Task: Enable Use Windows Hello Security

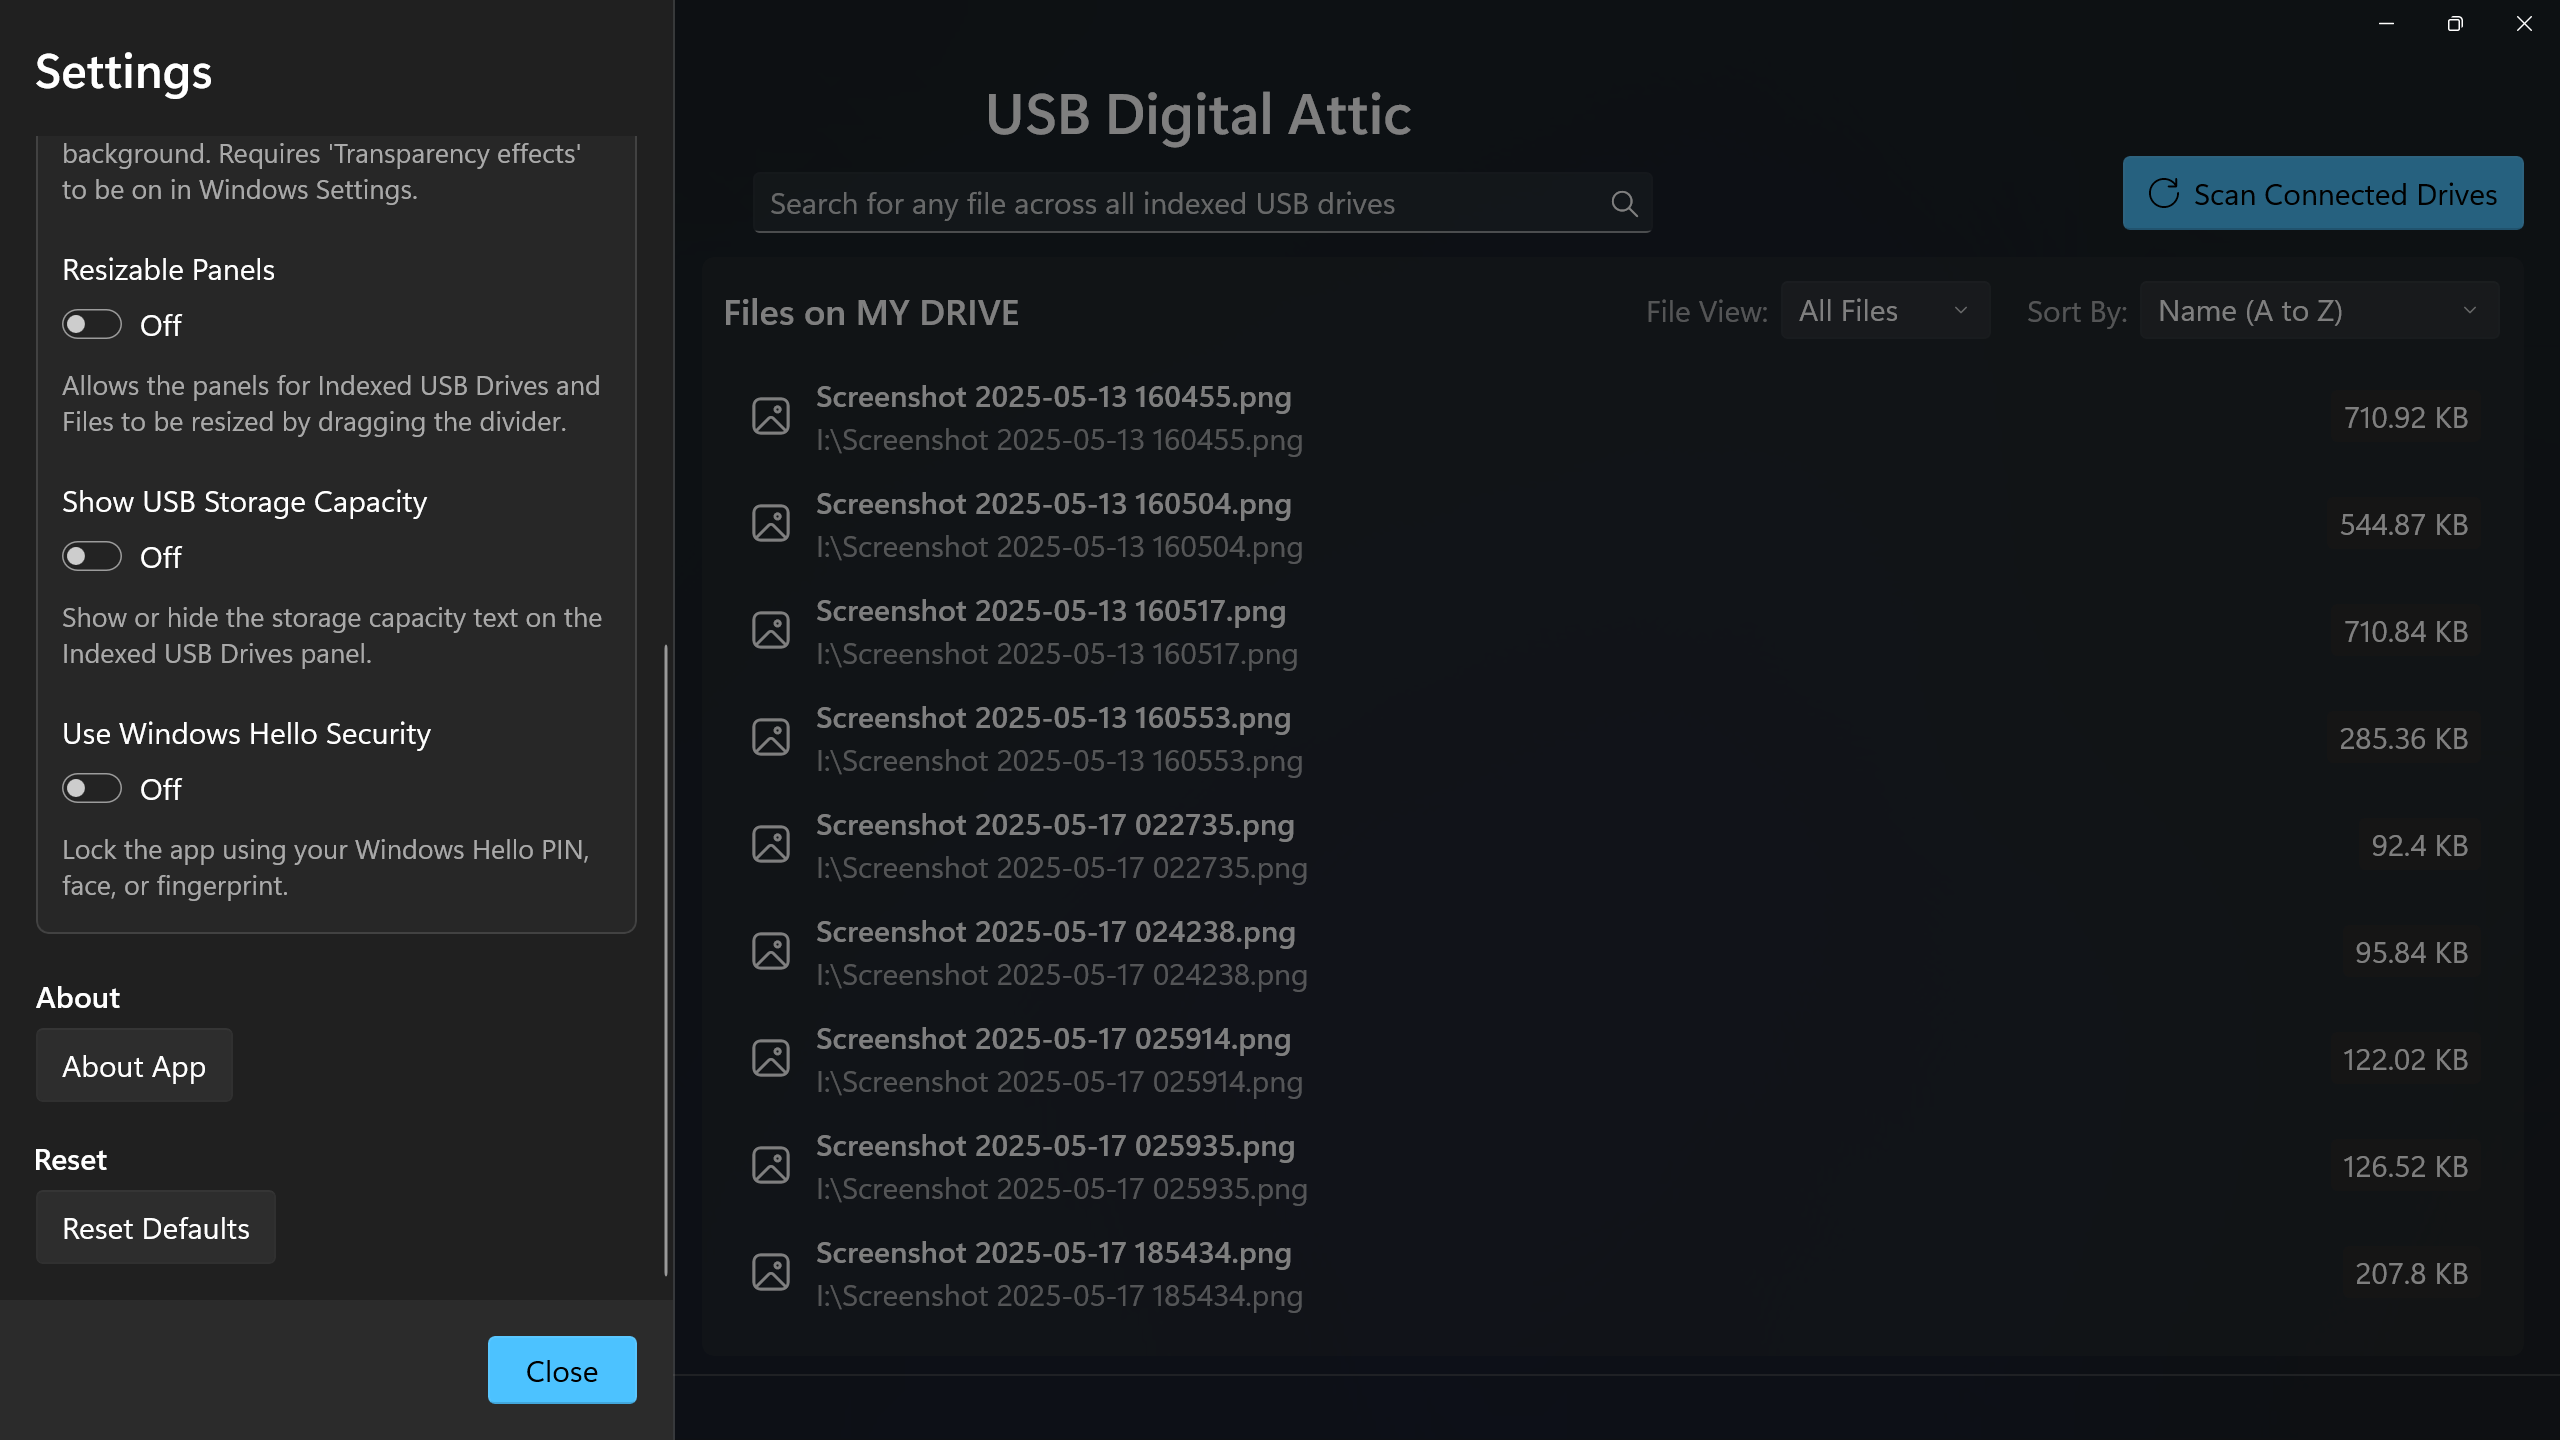Action: click(x=91, y=788)
